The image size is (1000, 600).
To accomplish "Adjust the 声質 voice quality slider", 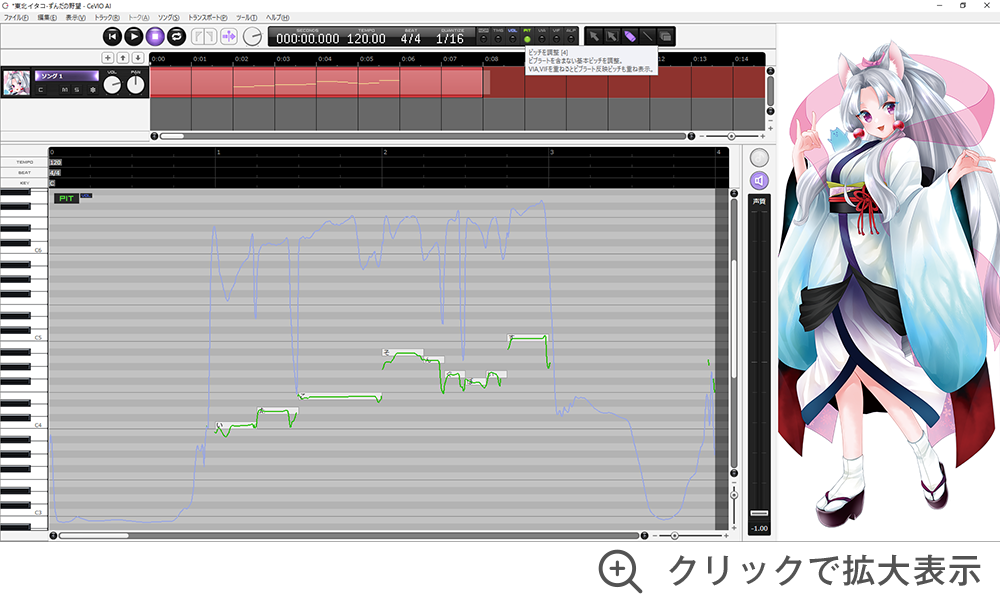I will tap(759, 513).
